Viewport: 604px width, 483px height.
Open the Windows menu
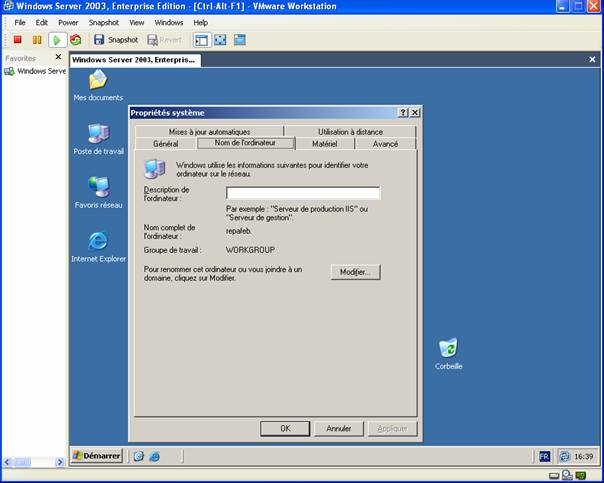169,23
